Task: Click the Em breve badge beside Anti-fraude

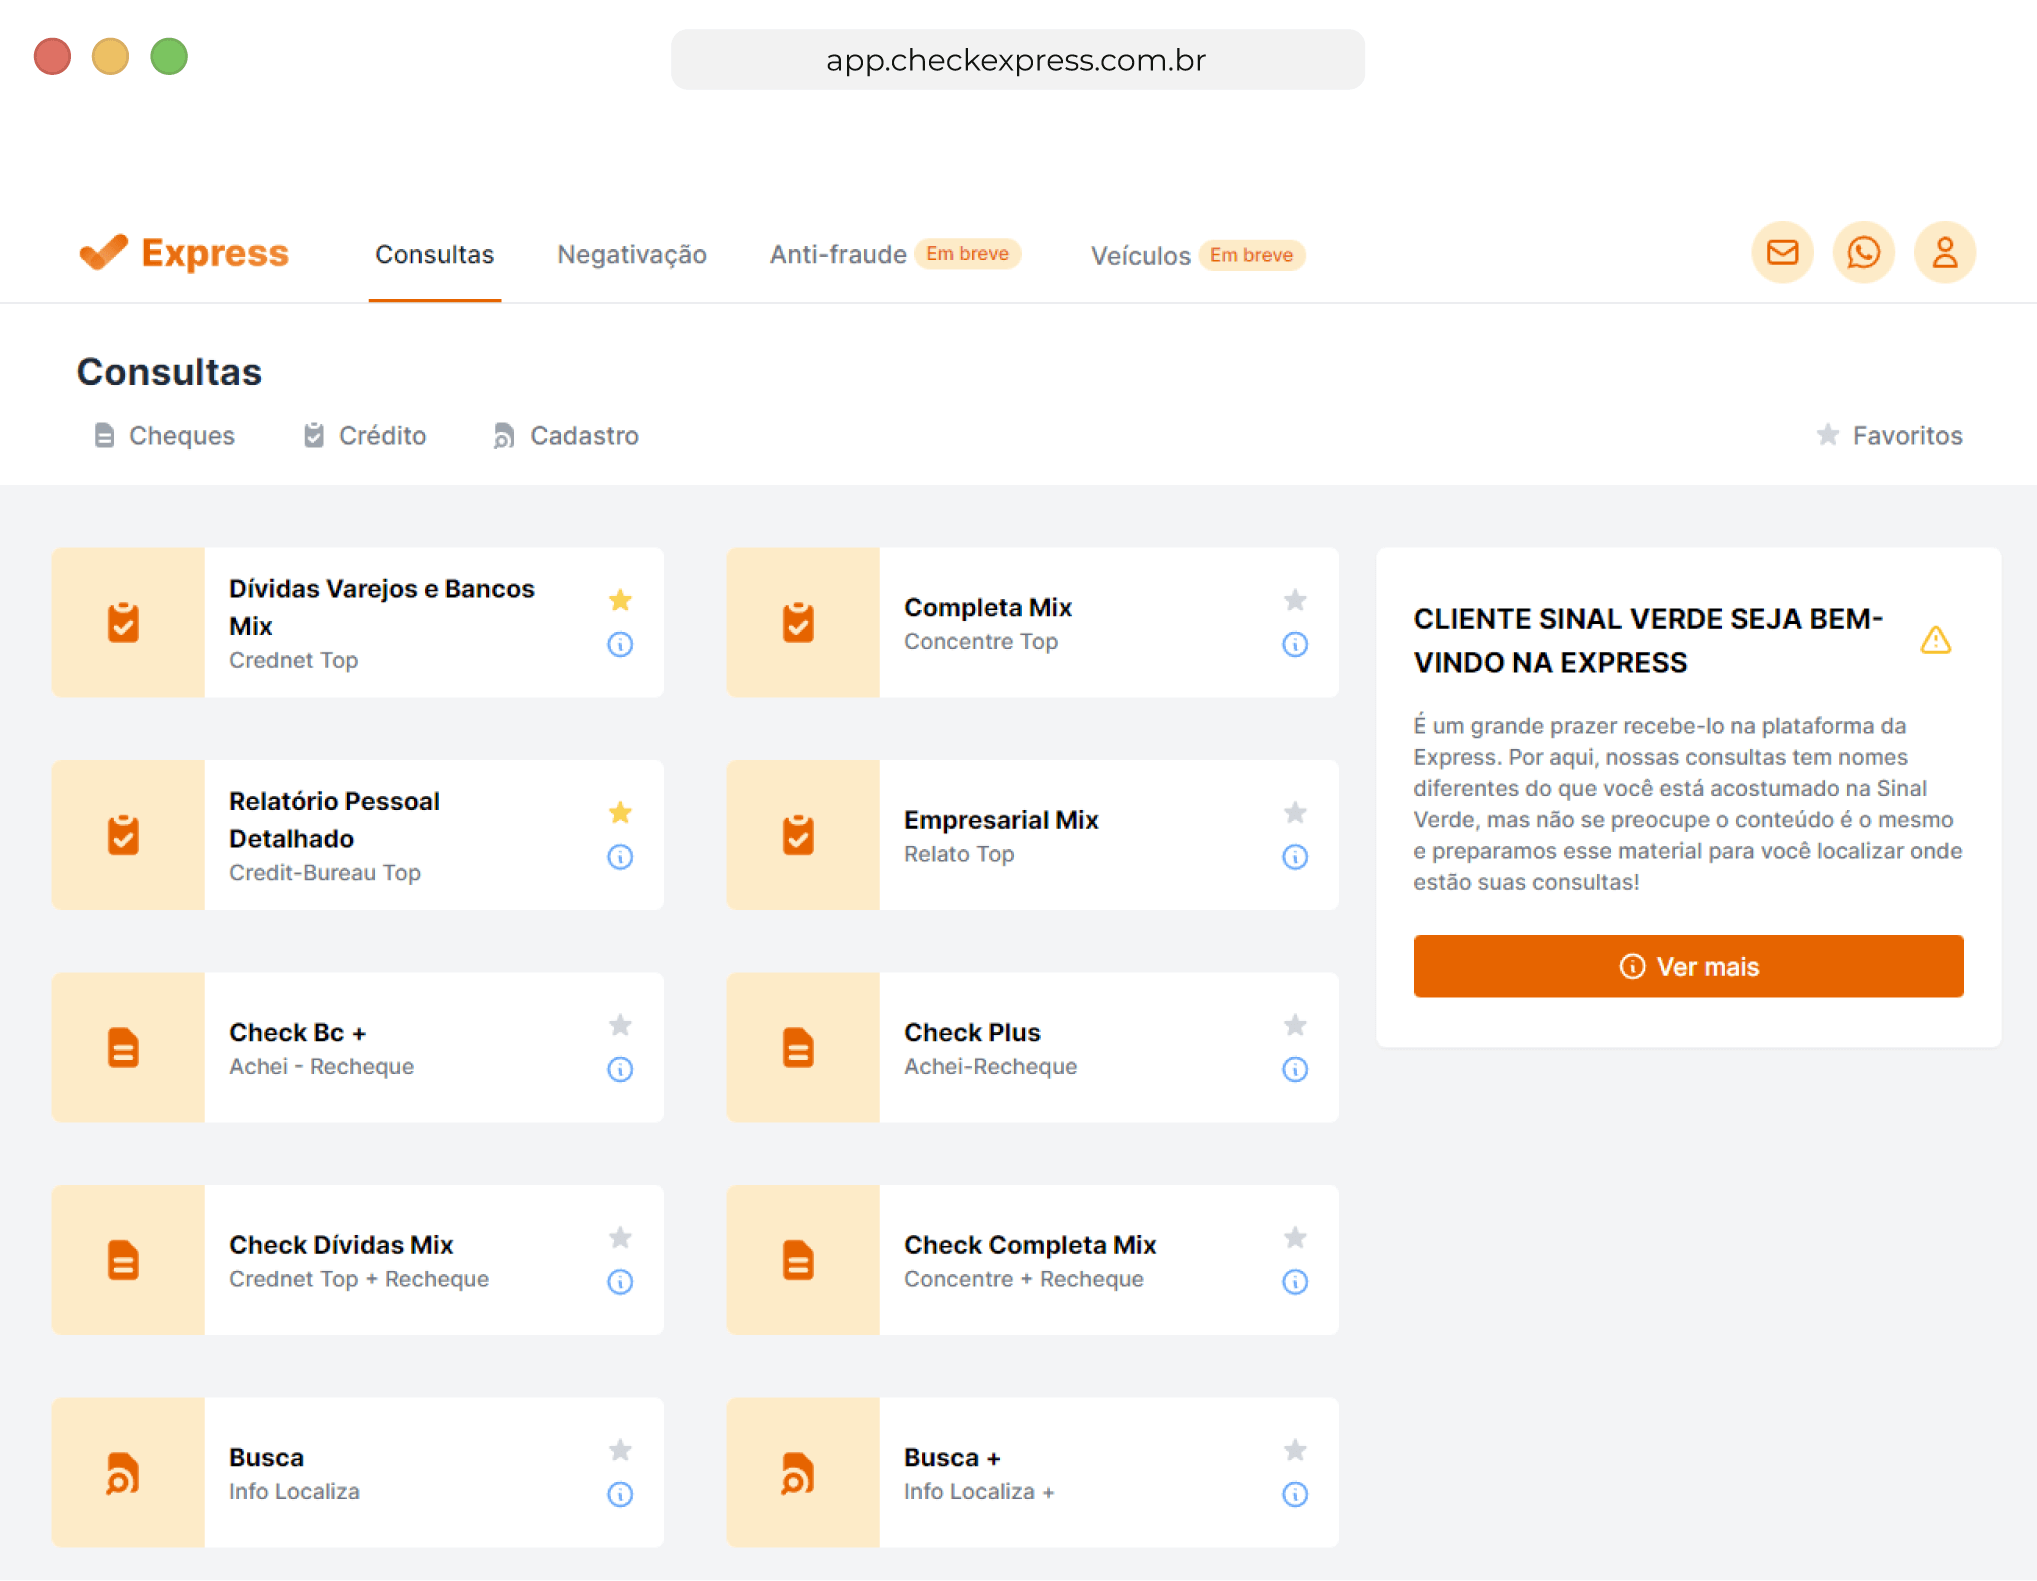Action: click(967, 254)
